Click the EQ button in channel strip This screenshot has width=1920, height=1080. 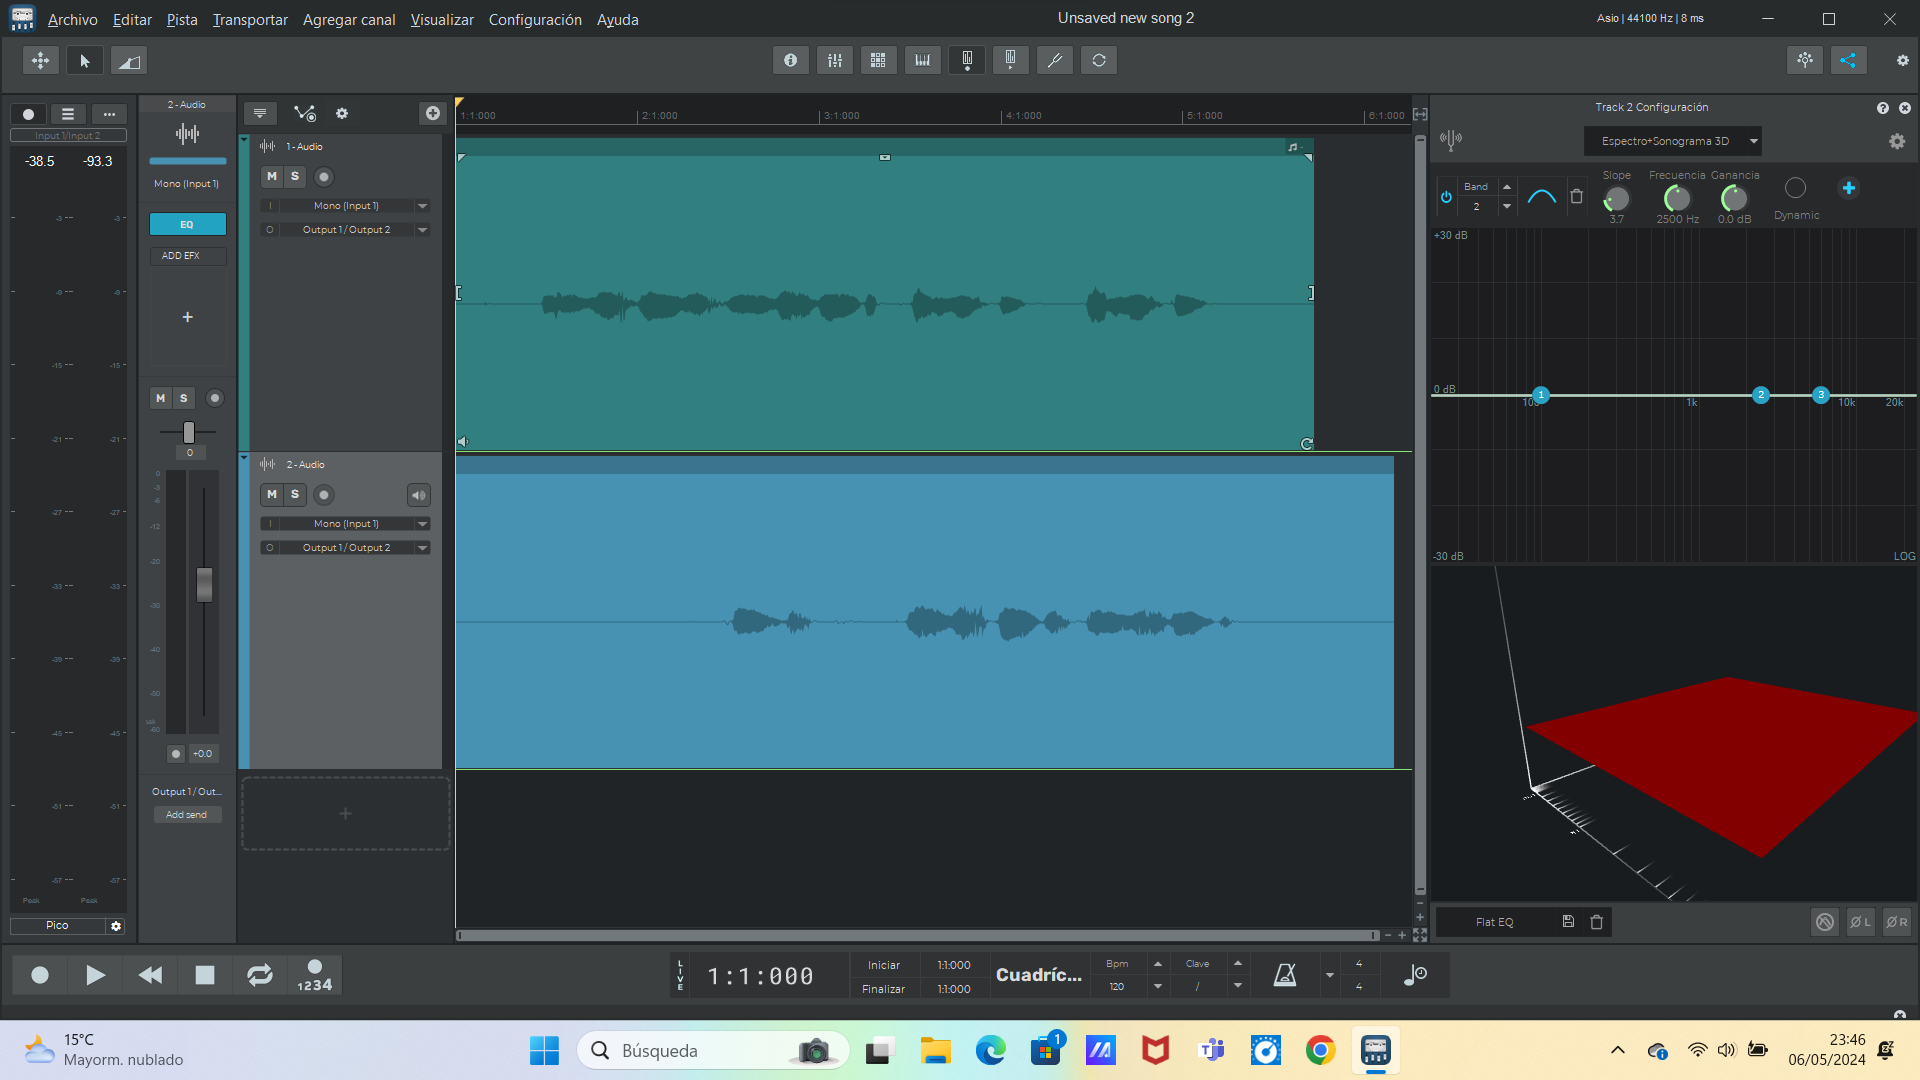click(x=188, y=224)
